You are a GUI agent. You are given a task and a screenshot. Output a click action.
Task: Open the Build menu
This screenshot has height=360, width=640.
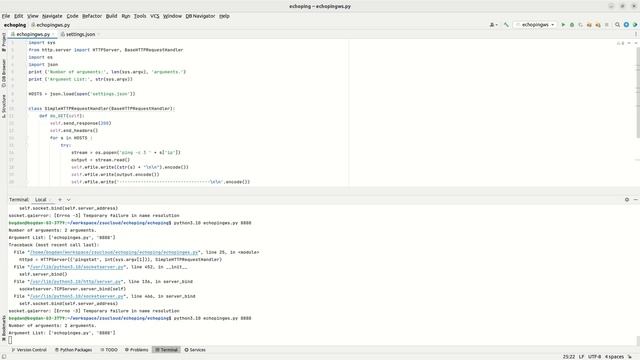pyautogui.click(x=111, y=16)
